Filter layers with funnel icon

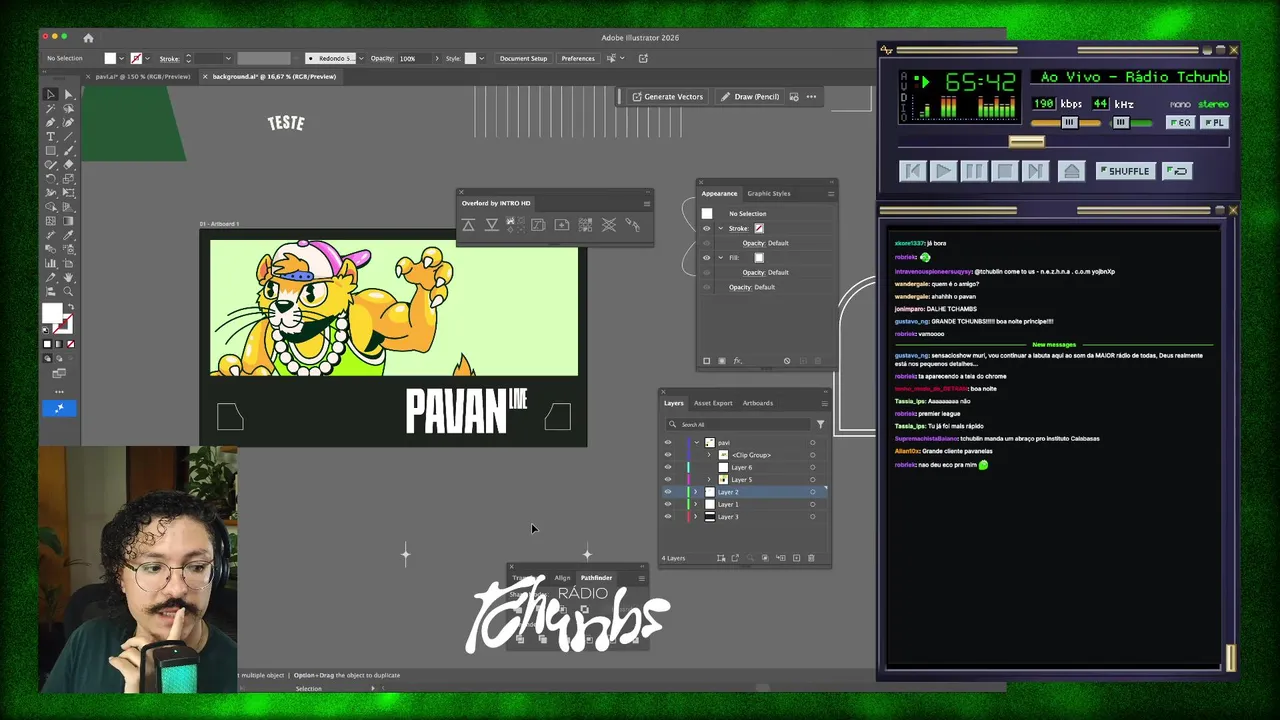point(820,424)
